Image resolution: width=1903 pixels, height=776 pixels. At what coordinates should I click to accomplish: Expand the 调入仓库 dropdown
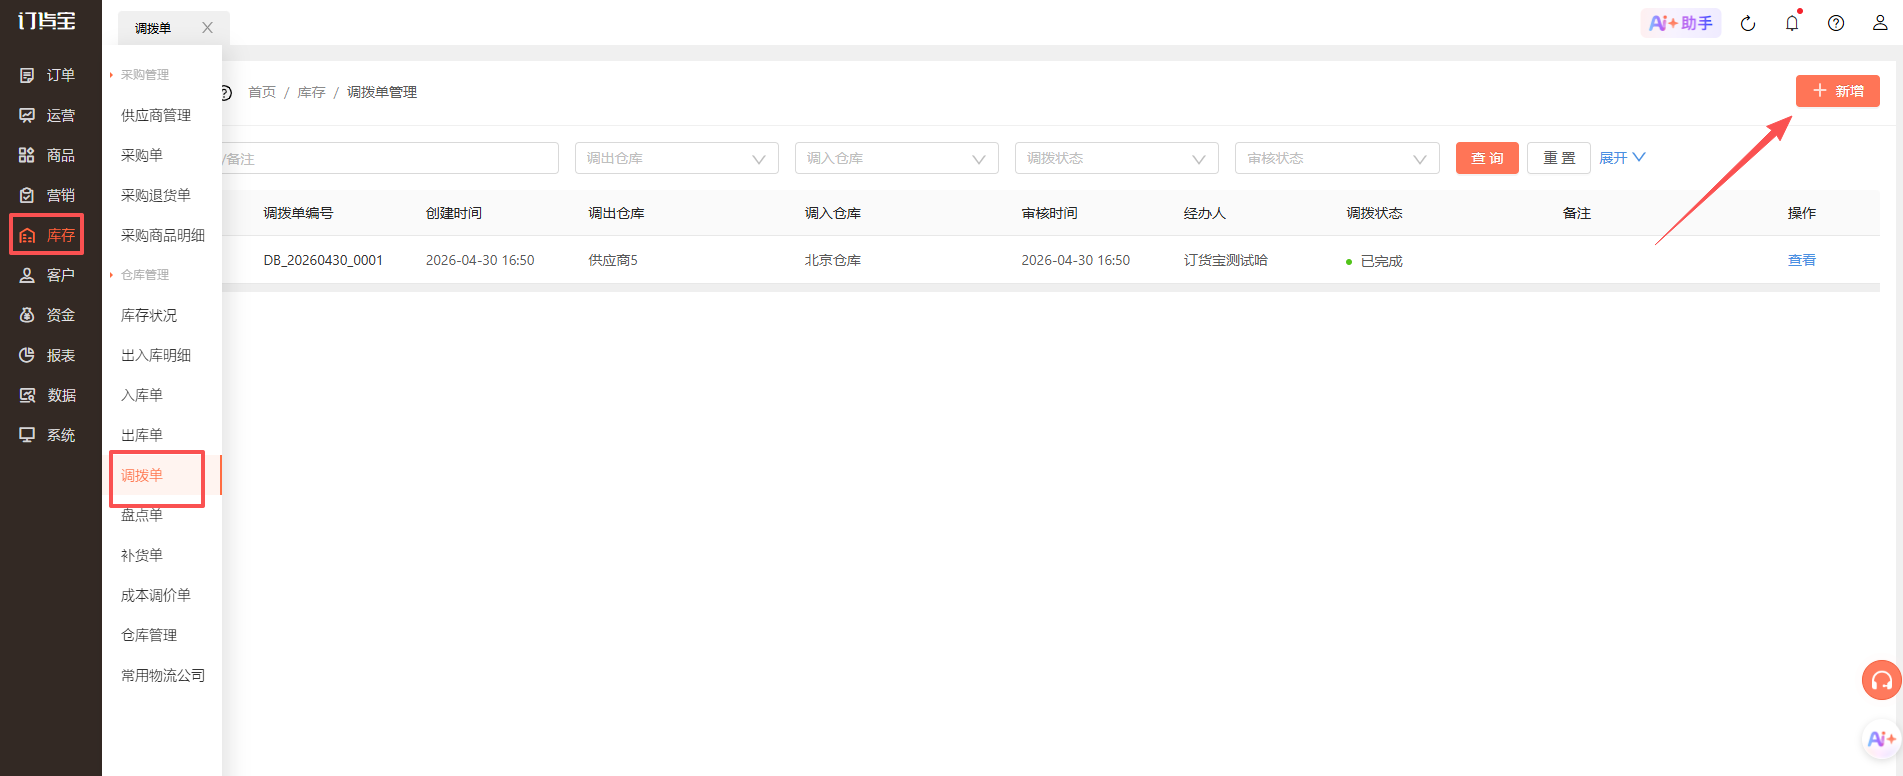tap(897, 158)
